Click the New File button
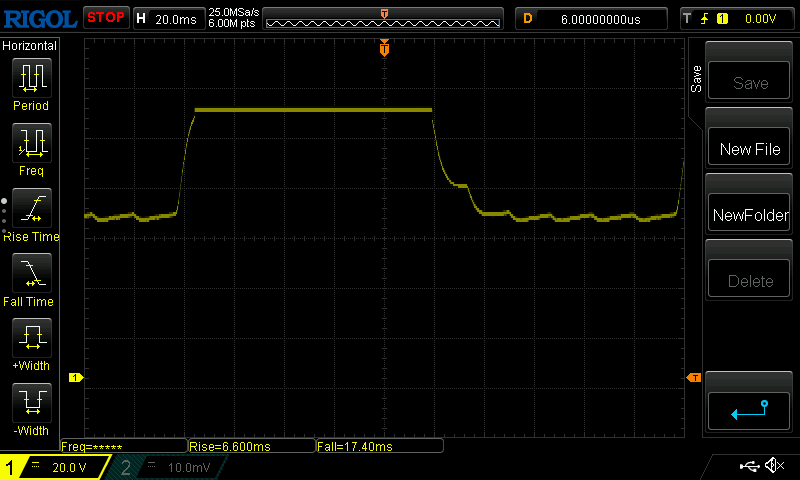The width and height of the screenshot is (800, 480). click(x=750, y=149)
